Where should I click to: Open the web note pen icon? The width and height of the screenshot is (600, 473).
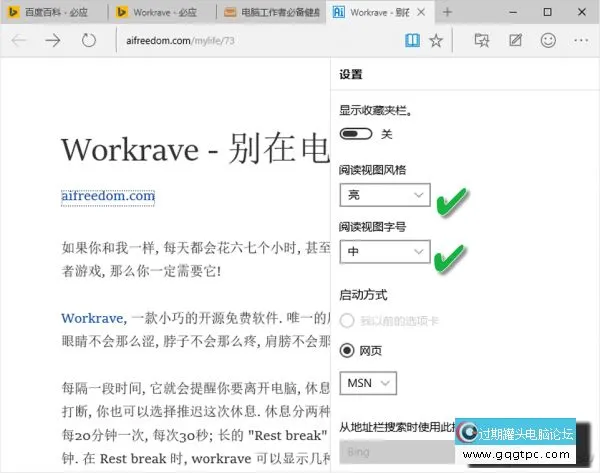(515, 41)
